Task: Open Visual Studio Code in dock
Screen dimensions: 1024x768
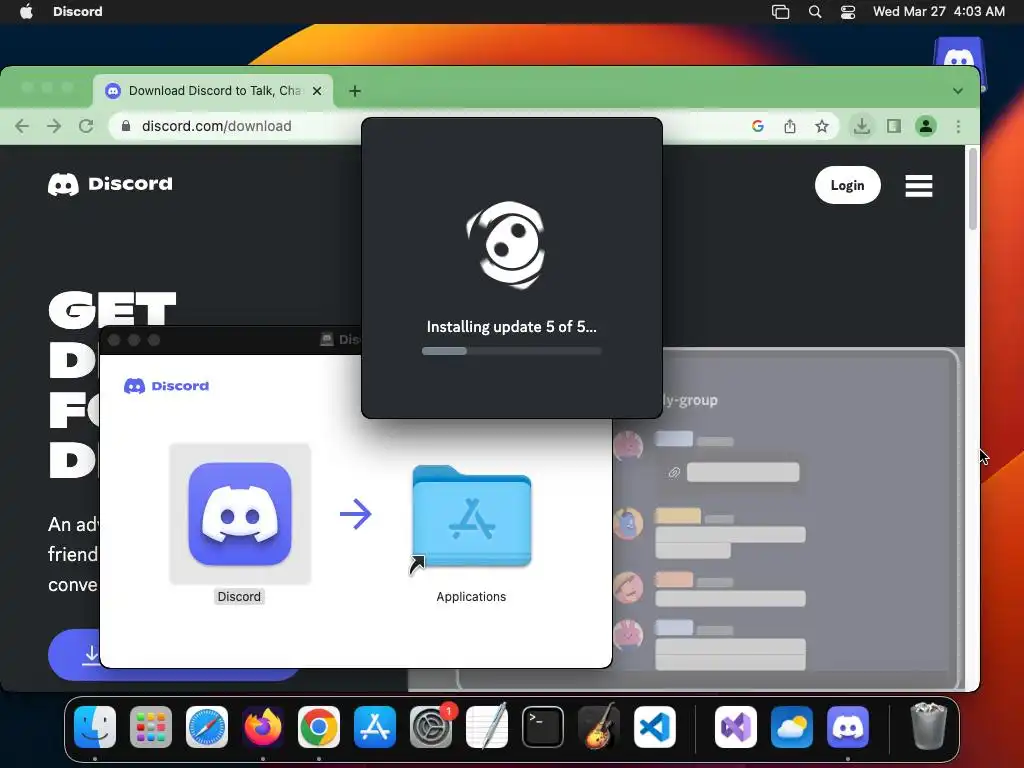Action: click(655, 727)
